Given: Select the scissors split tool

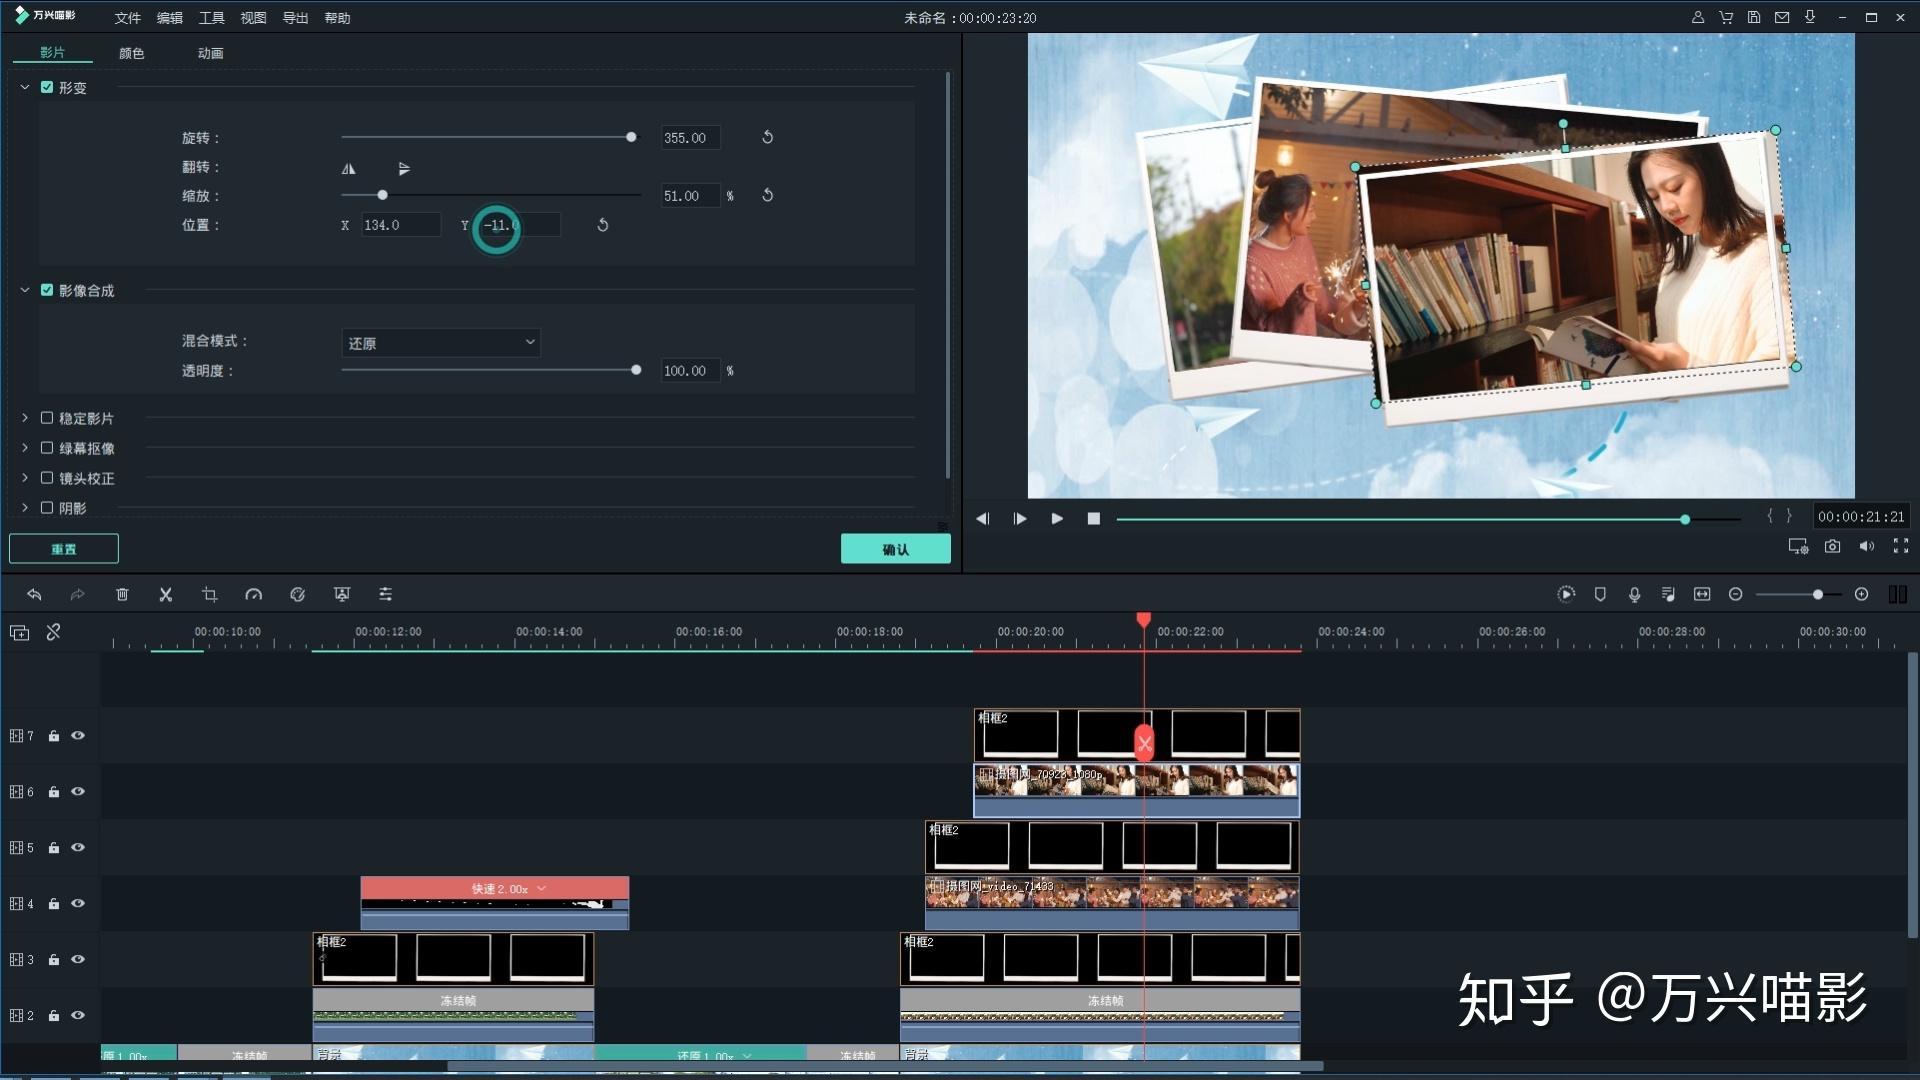Looking at the screenshot, I should click(x=166, y=595).
